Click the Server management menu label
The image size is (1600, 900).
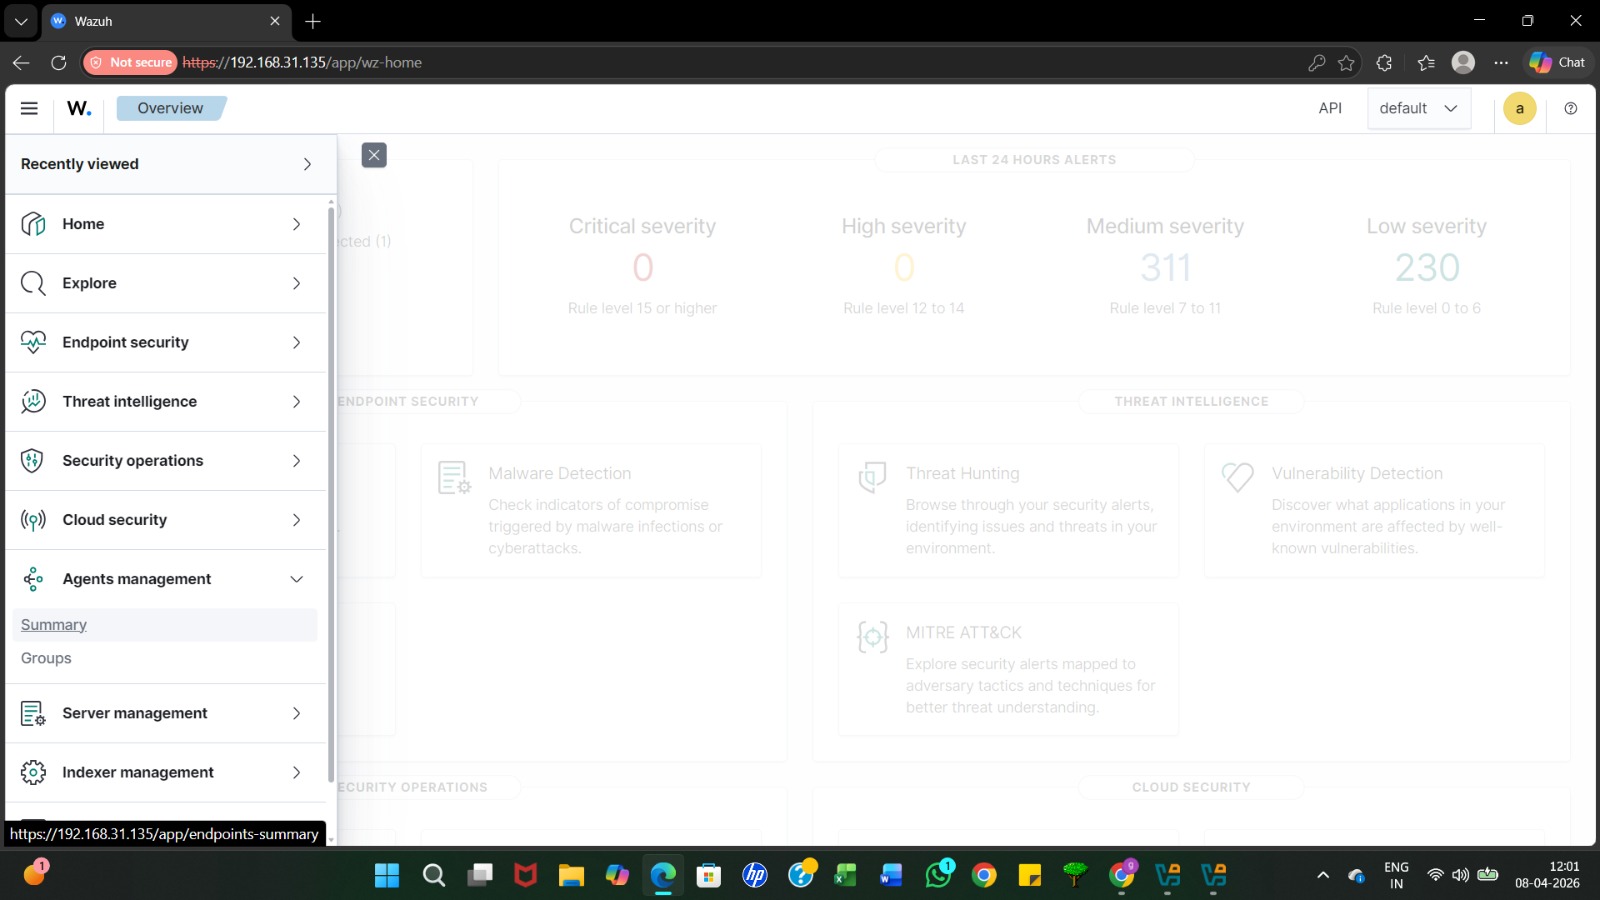coord(135,713)
